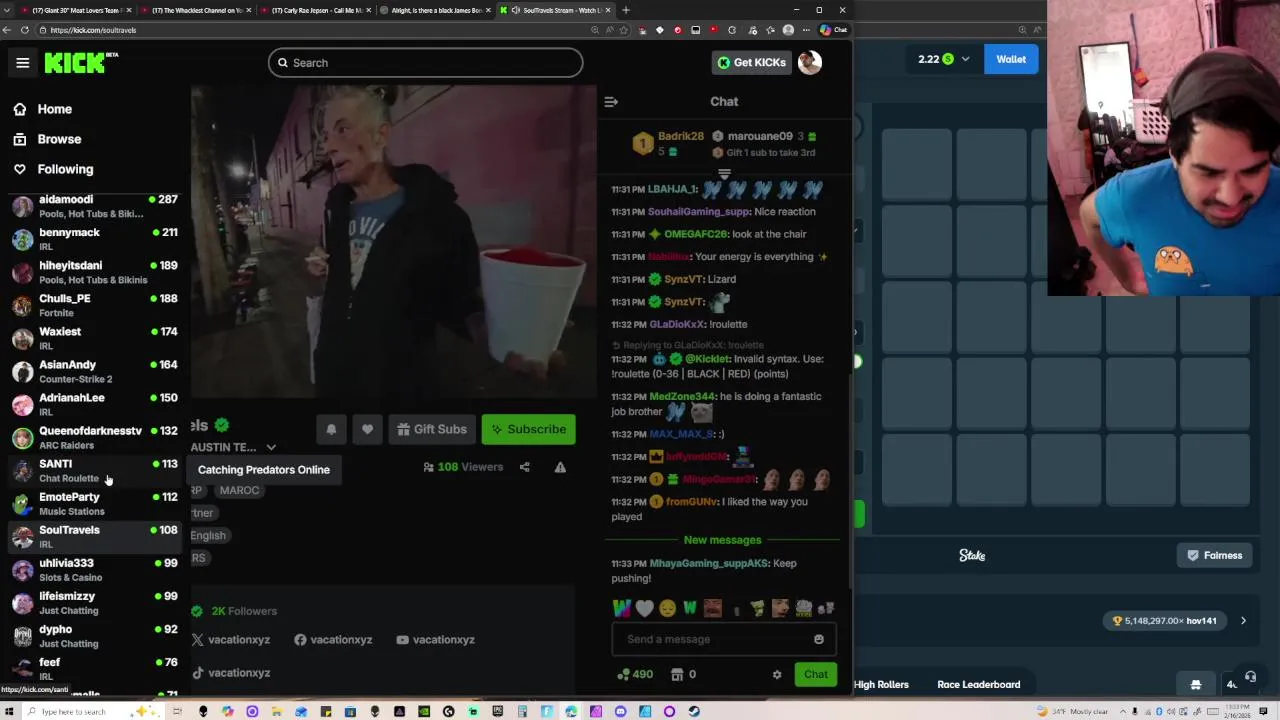
Task: Open aidamoodi channel in sidebar
Action: (95, 206)
